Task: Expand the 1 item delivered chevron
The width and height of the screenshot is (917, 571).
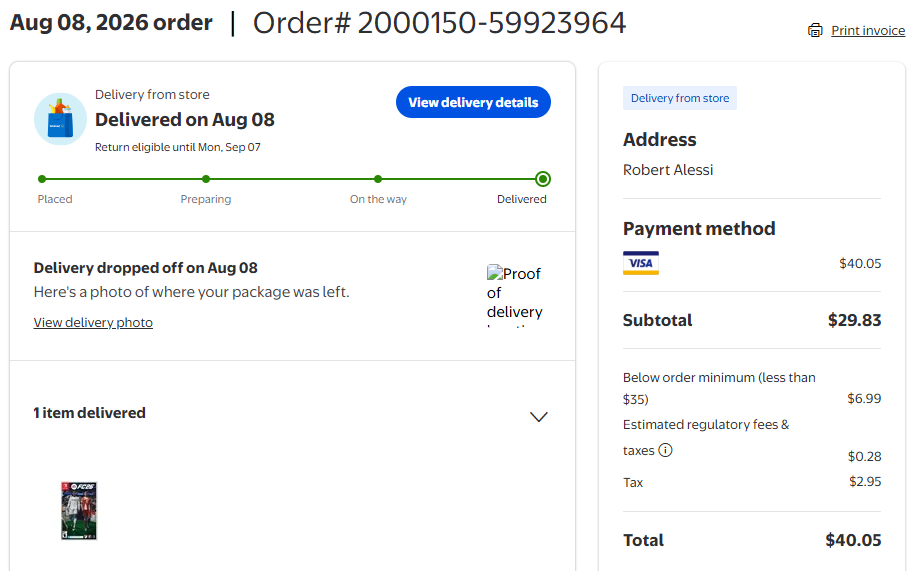Action: pos(538,417)
